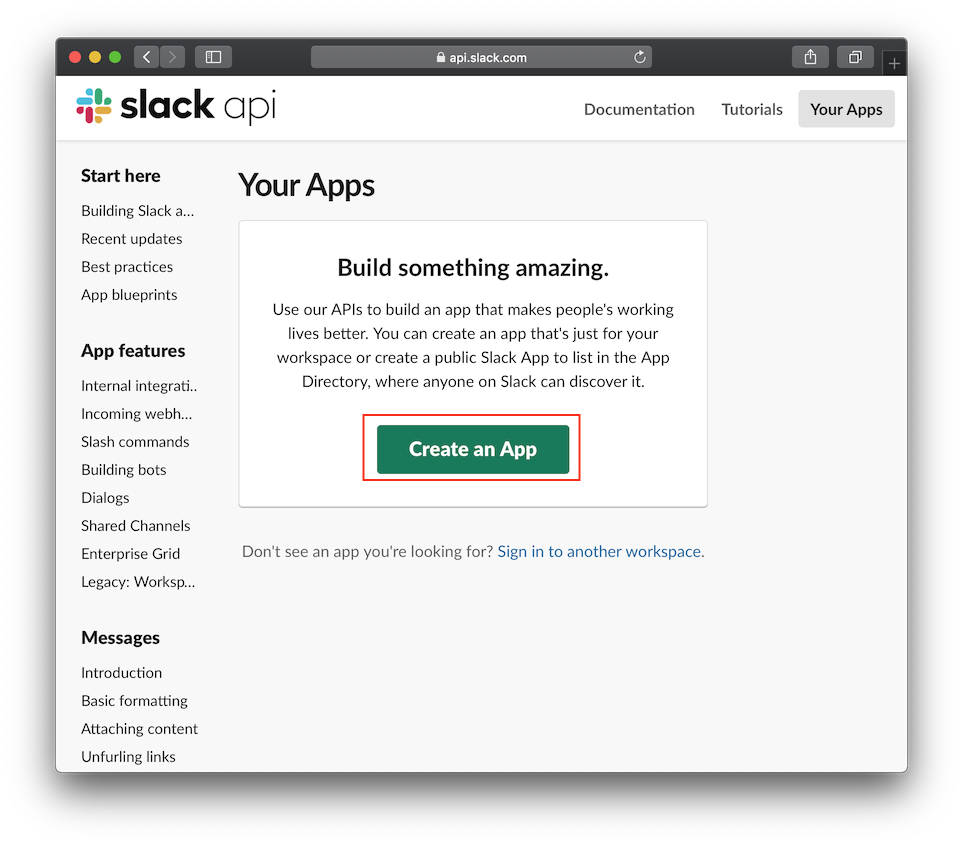The width and height of the screenshot is (963, 846).
Task: Open the Share icon in toolbar
Action: point(810,57)
